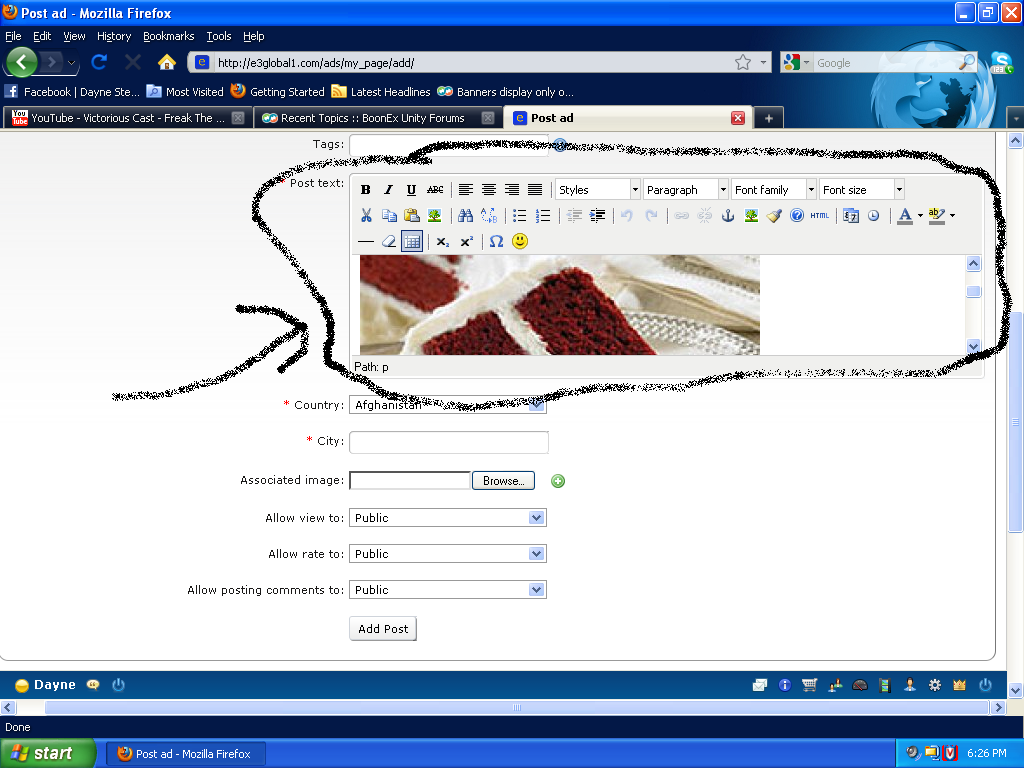
Task: Click the find binoculars icon
Action: [465, 215]
